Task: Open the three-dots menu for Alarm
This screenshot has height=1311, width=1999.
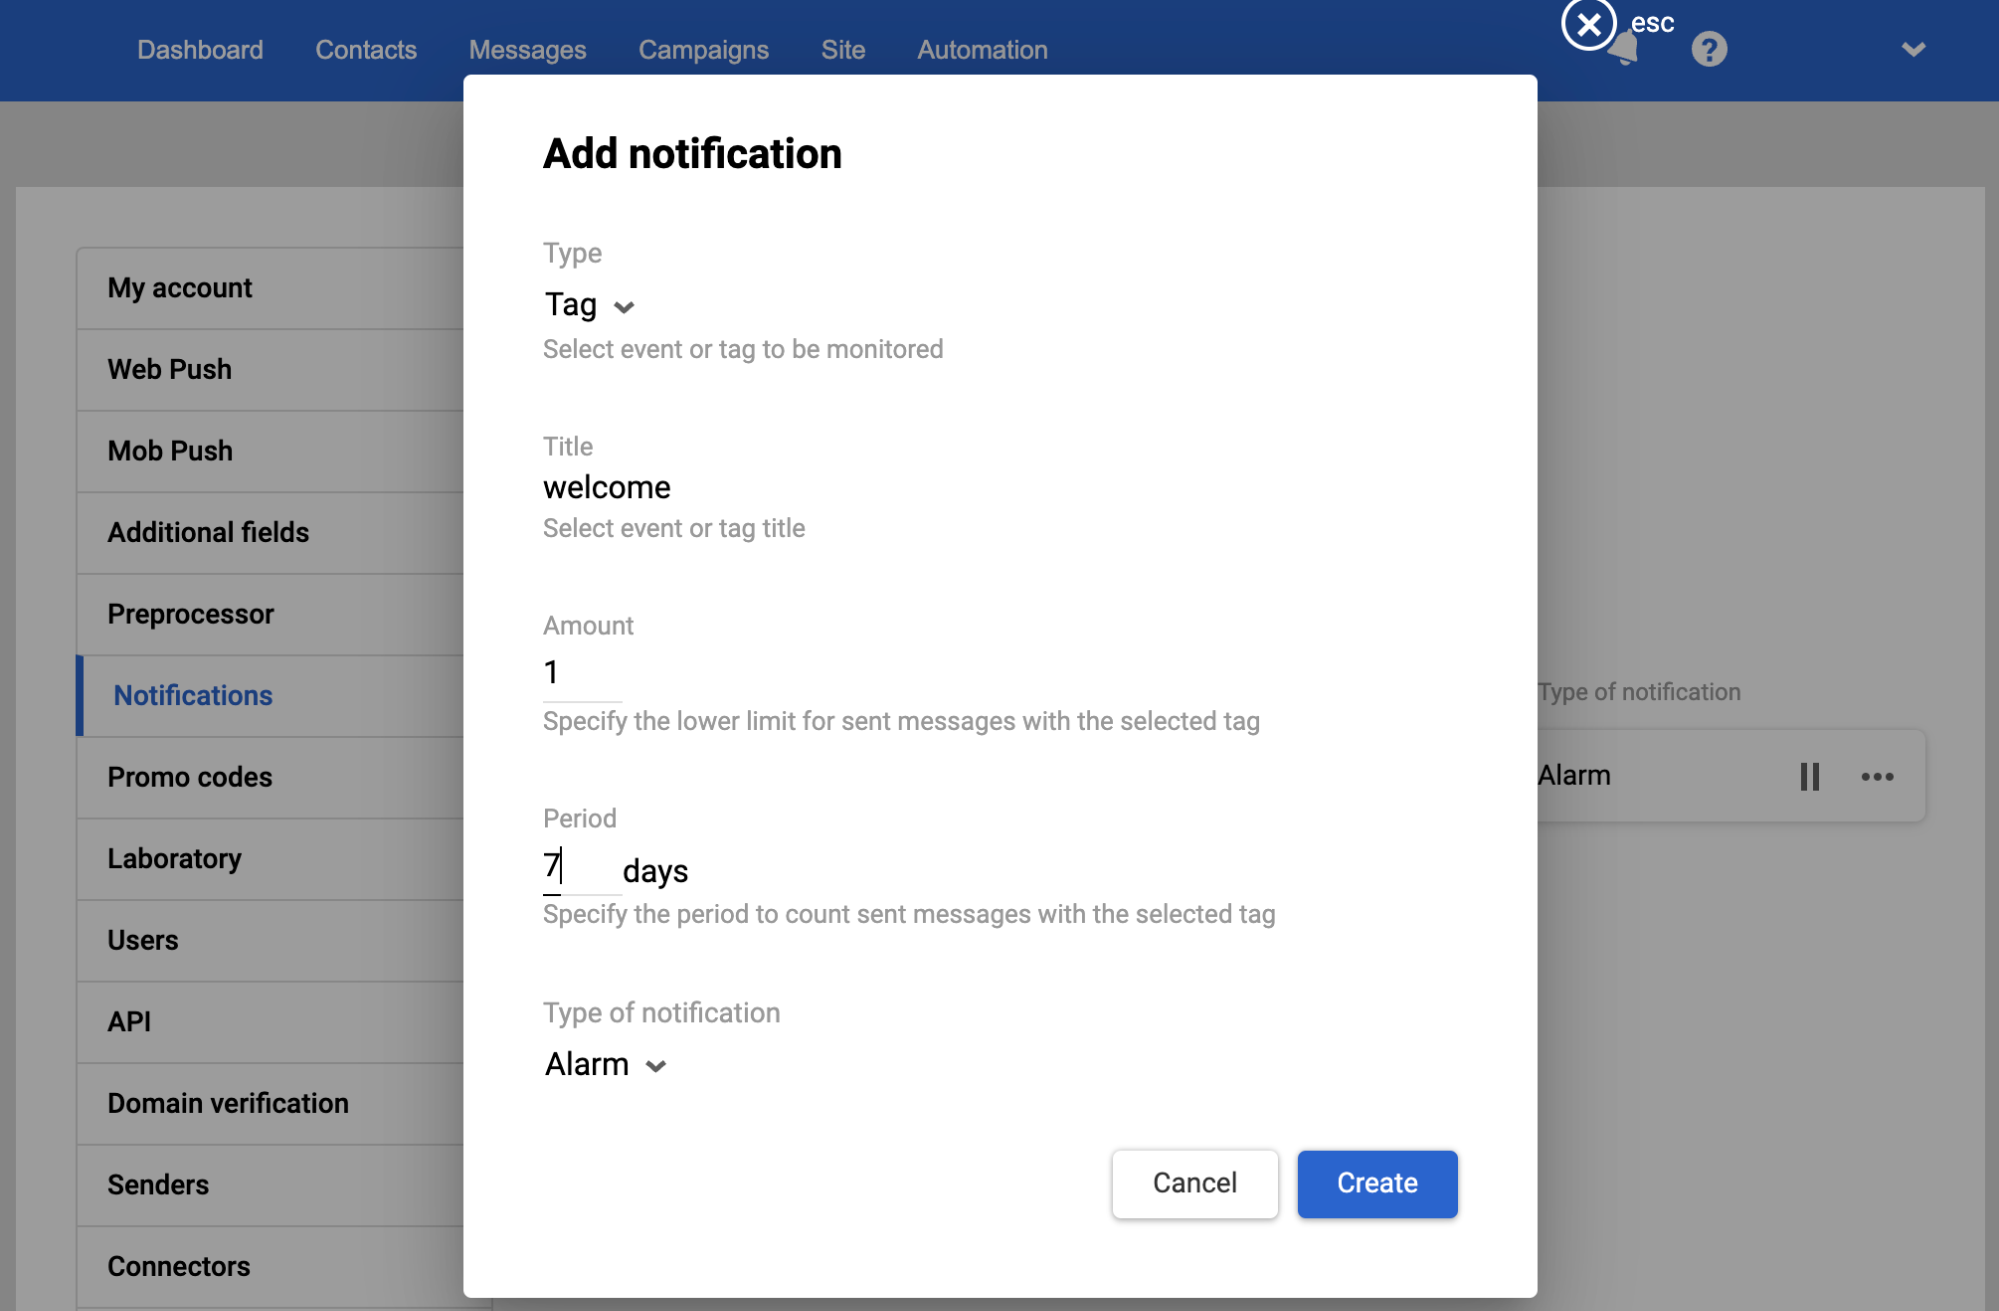Action: click(1877, 777)
